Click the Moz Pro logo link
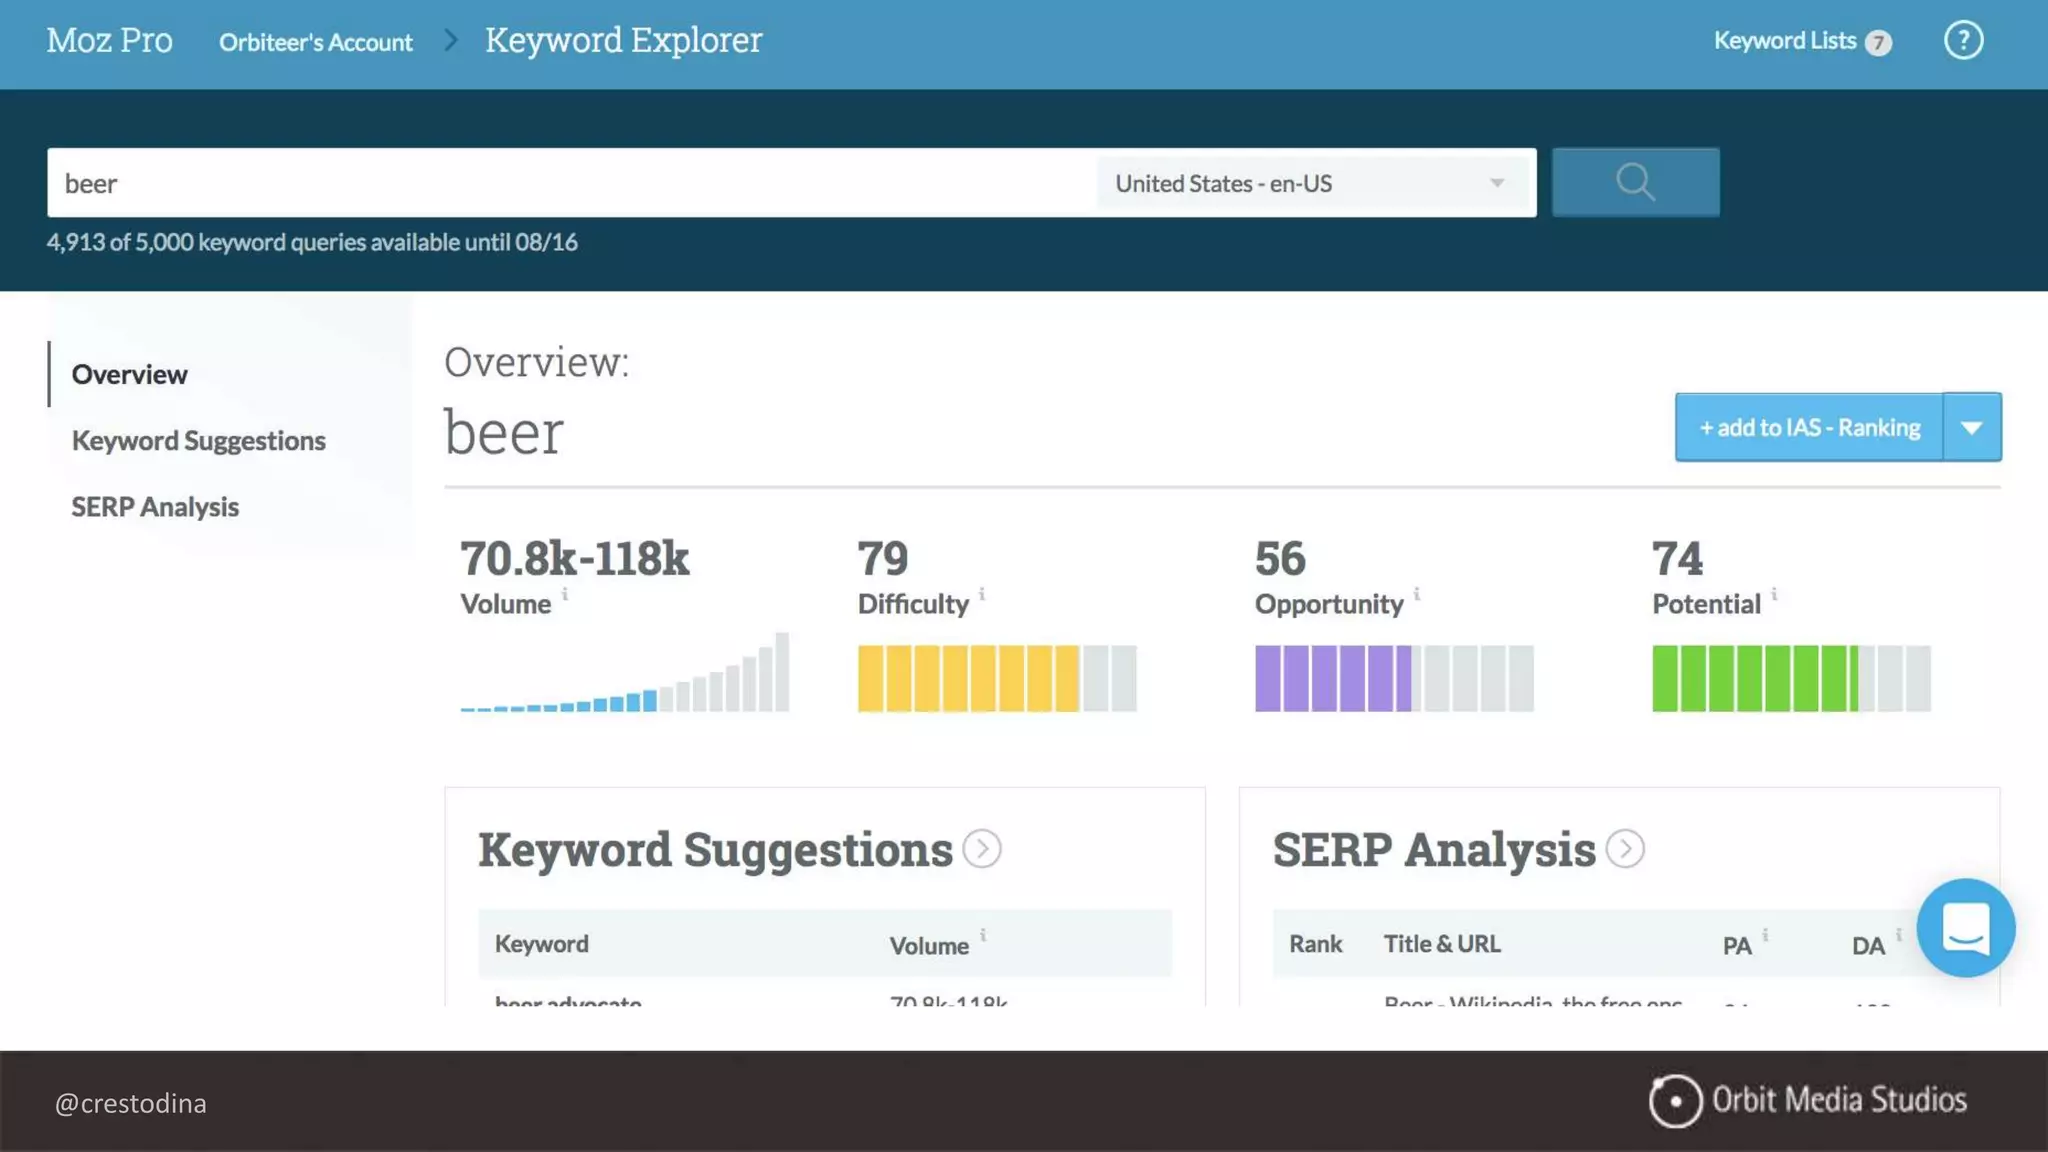Viewport: 2048px width, 1152px height. 109,41
